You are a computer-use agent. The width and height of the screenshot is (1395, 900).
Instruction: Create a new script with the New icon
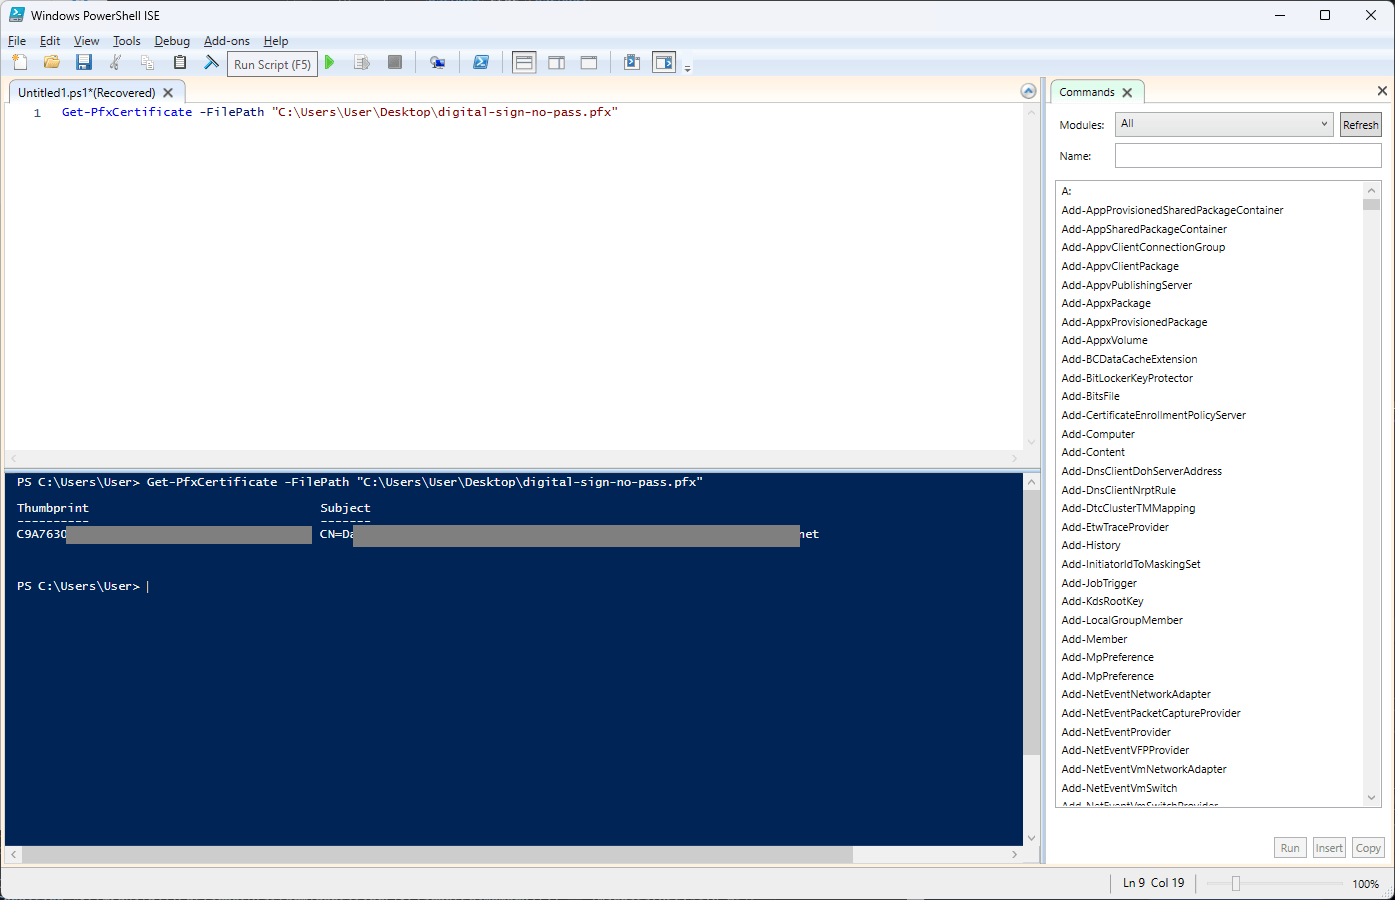pos(19,62)
